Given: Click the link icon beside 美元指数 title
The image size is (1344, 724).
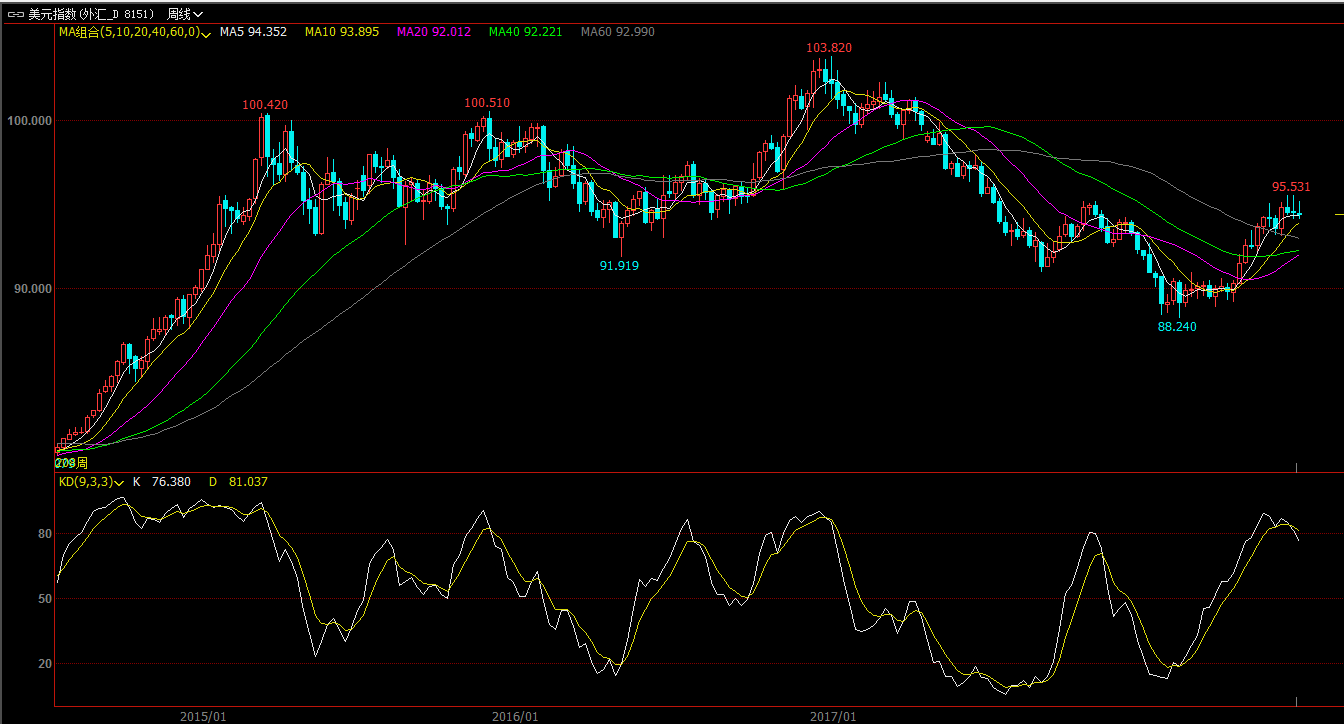Looking at the screenshot, I should pos(16,14).
